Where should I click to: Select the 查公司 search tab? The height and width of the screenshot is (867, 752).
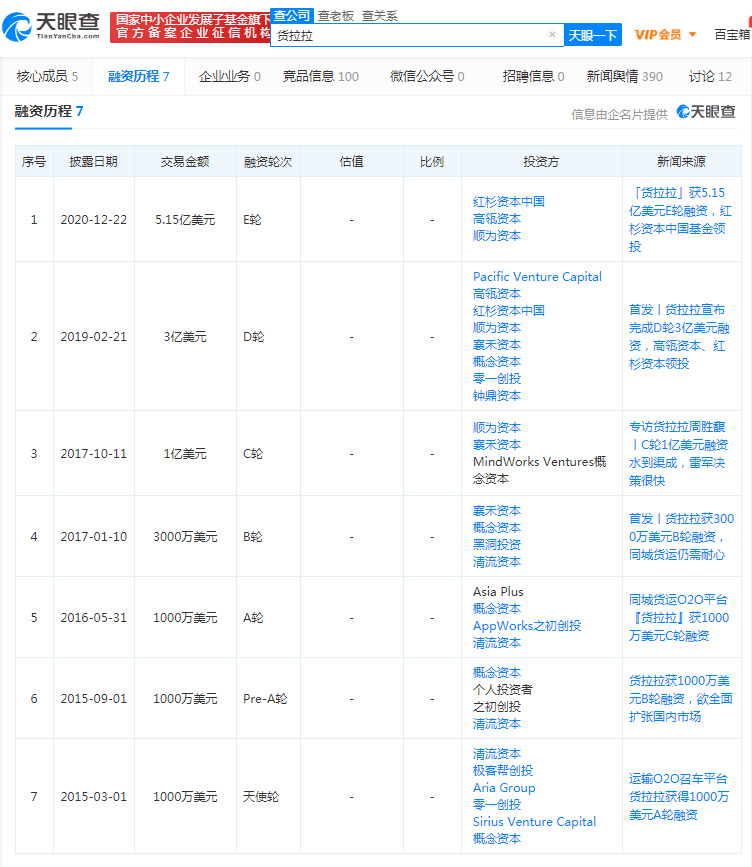[x=292, y=15]
